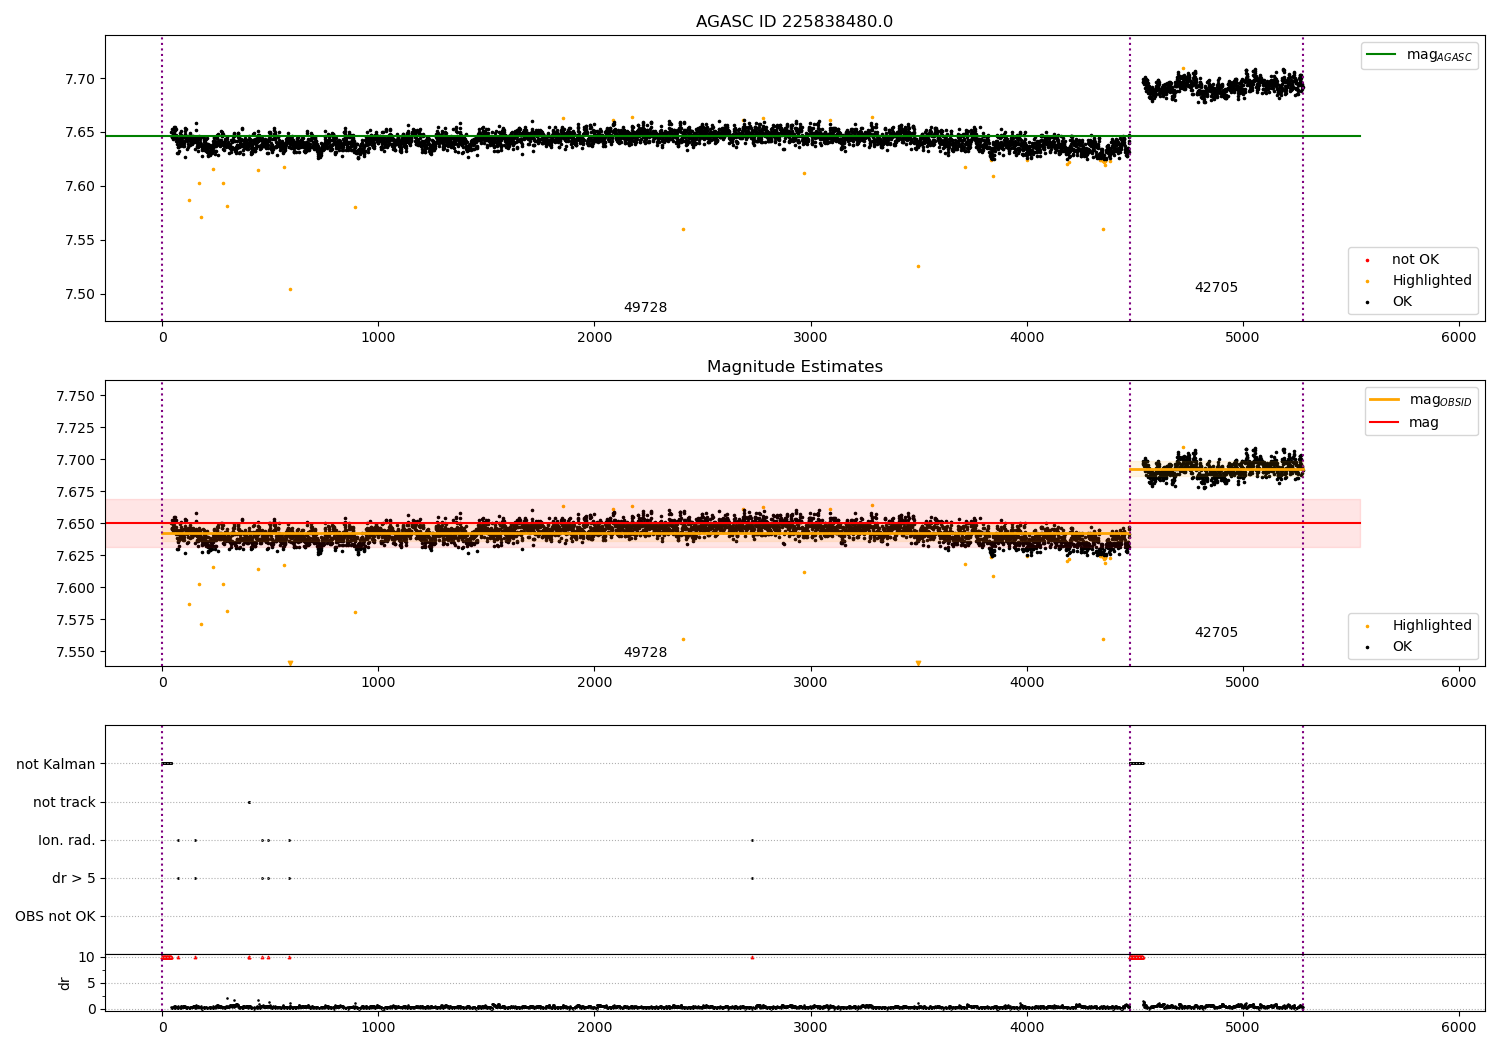Click the y-axis tick '7.750'
This screenshot has width=1500, height=1050.
pos(77,396)
